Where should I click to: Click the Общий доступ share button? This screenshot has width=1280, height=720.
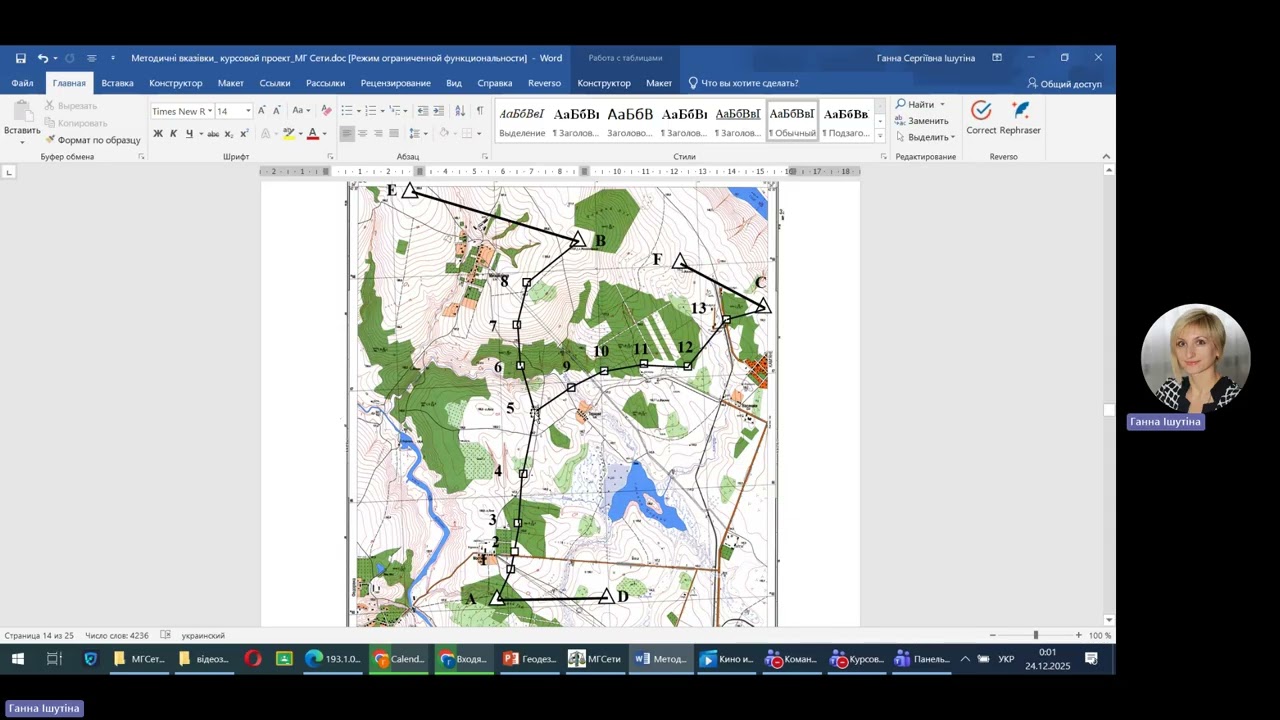[x=1064, y=84]
